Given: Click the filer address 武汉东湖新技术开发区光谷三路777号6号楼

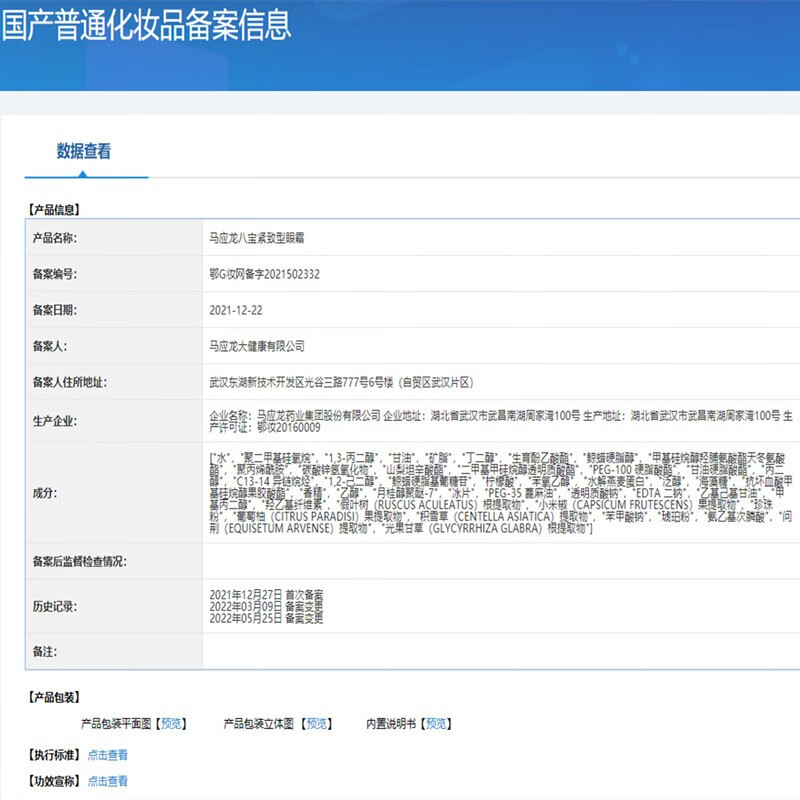Looking at the screenshot, I should click(x=301, y=383).
